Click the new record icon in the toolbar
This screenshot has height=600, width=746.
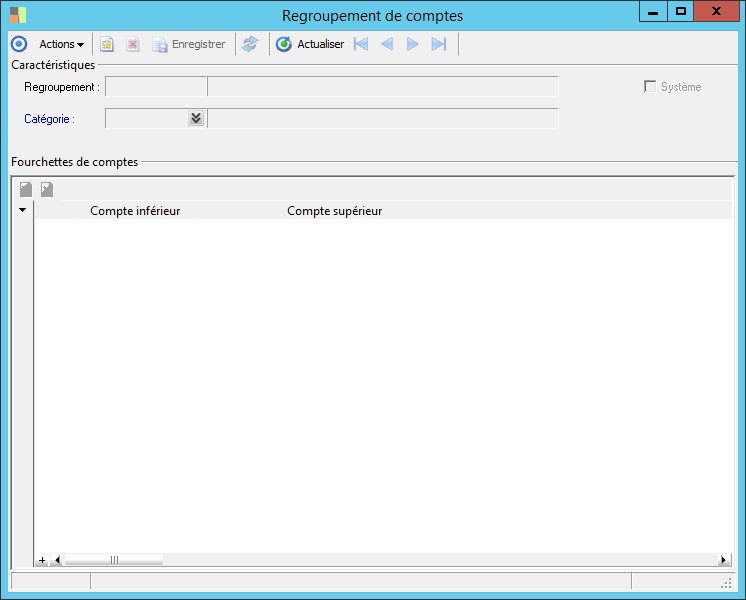pyautogui.click(x=107, y=44)
